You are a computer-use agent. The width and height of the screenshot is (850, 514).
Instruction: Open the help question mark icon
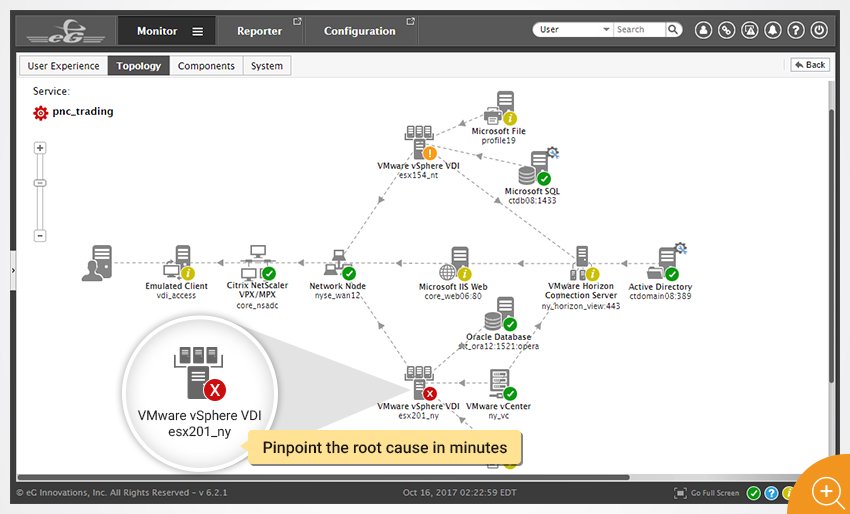coord(795,30)
